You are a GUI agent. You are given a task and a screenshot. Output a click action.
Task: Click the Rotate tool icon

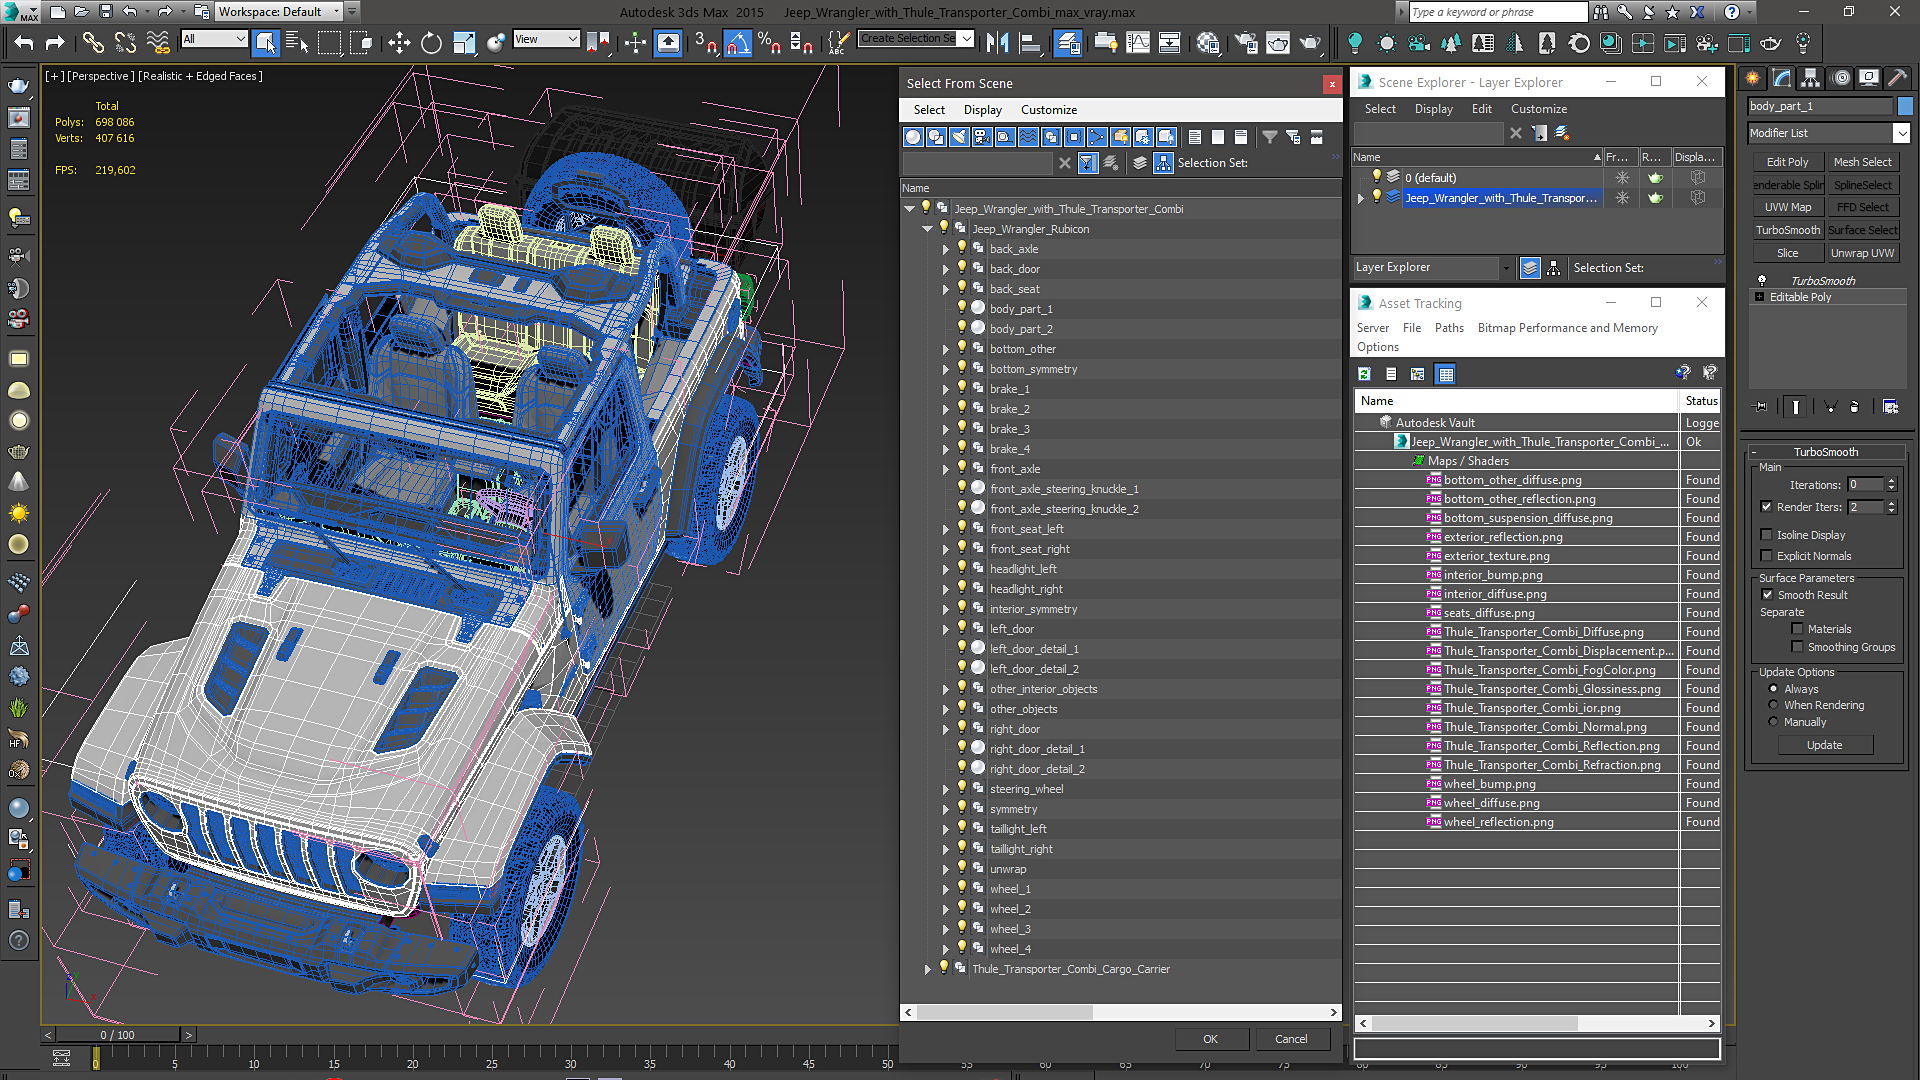(431, 43)
